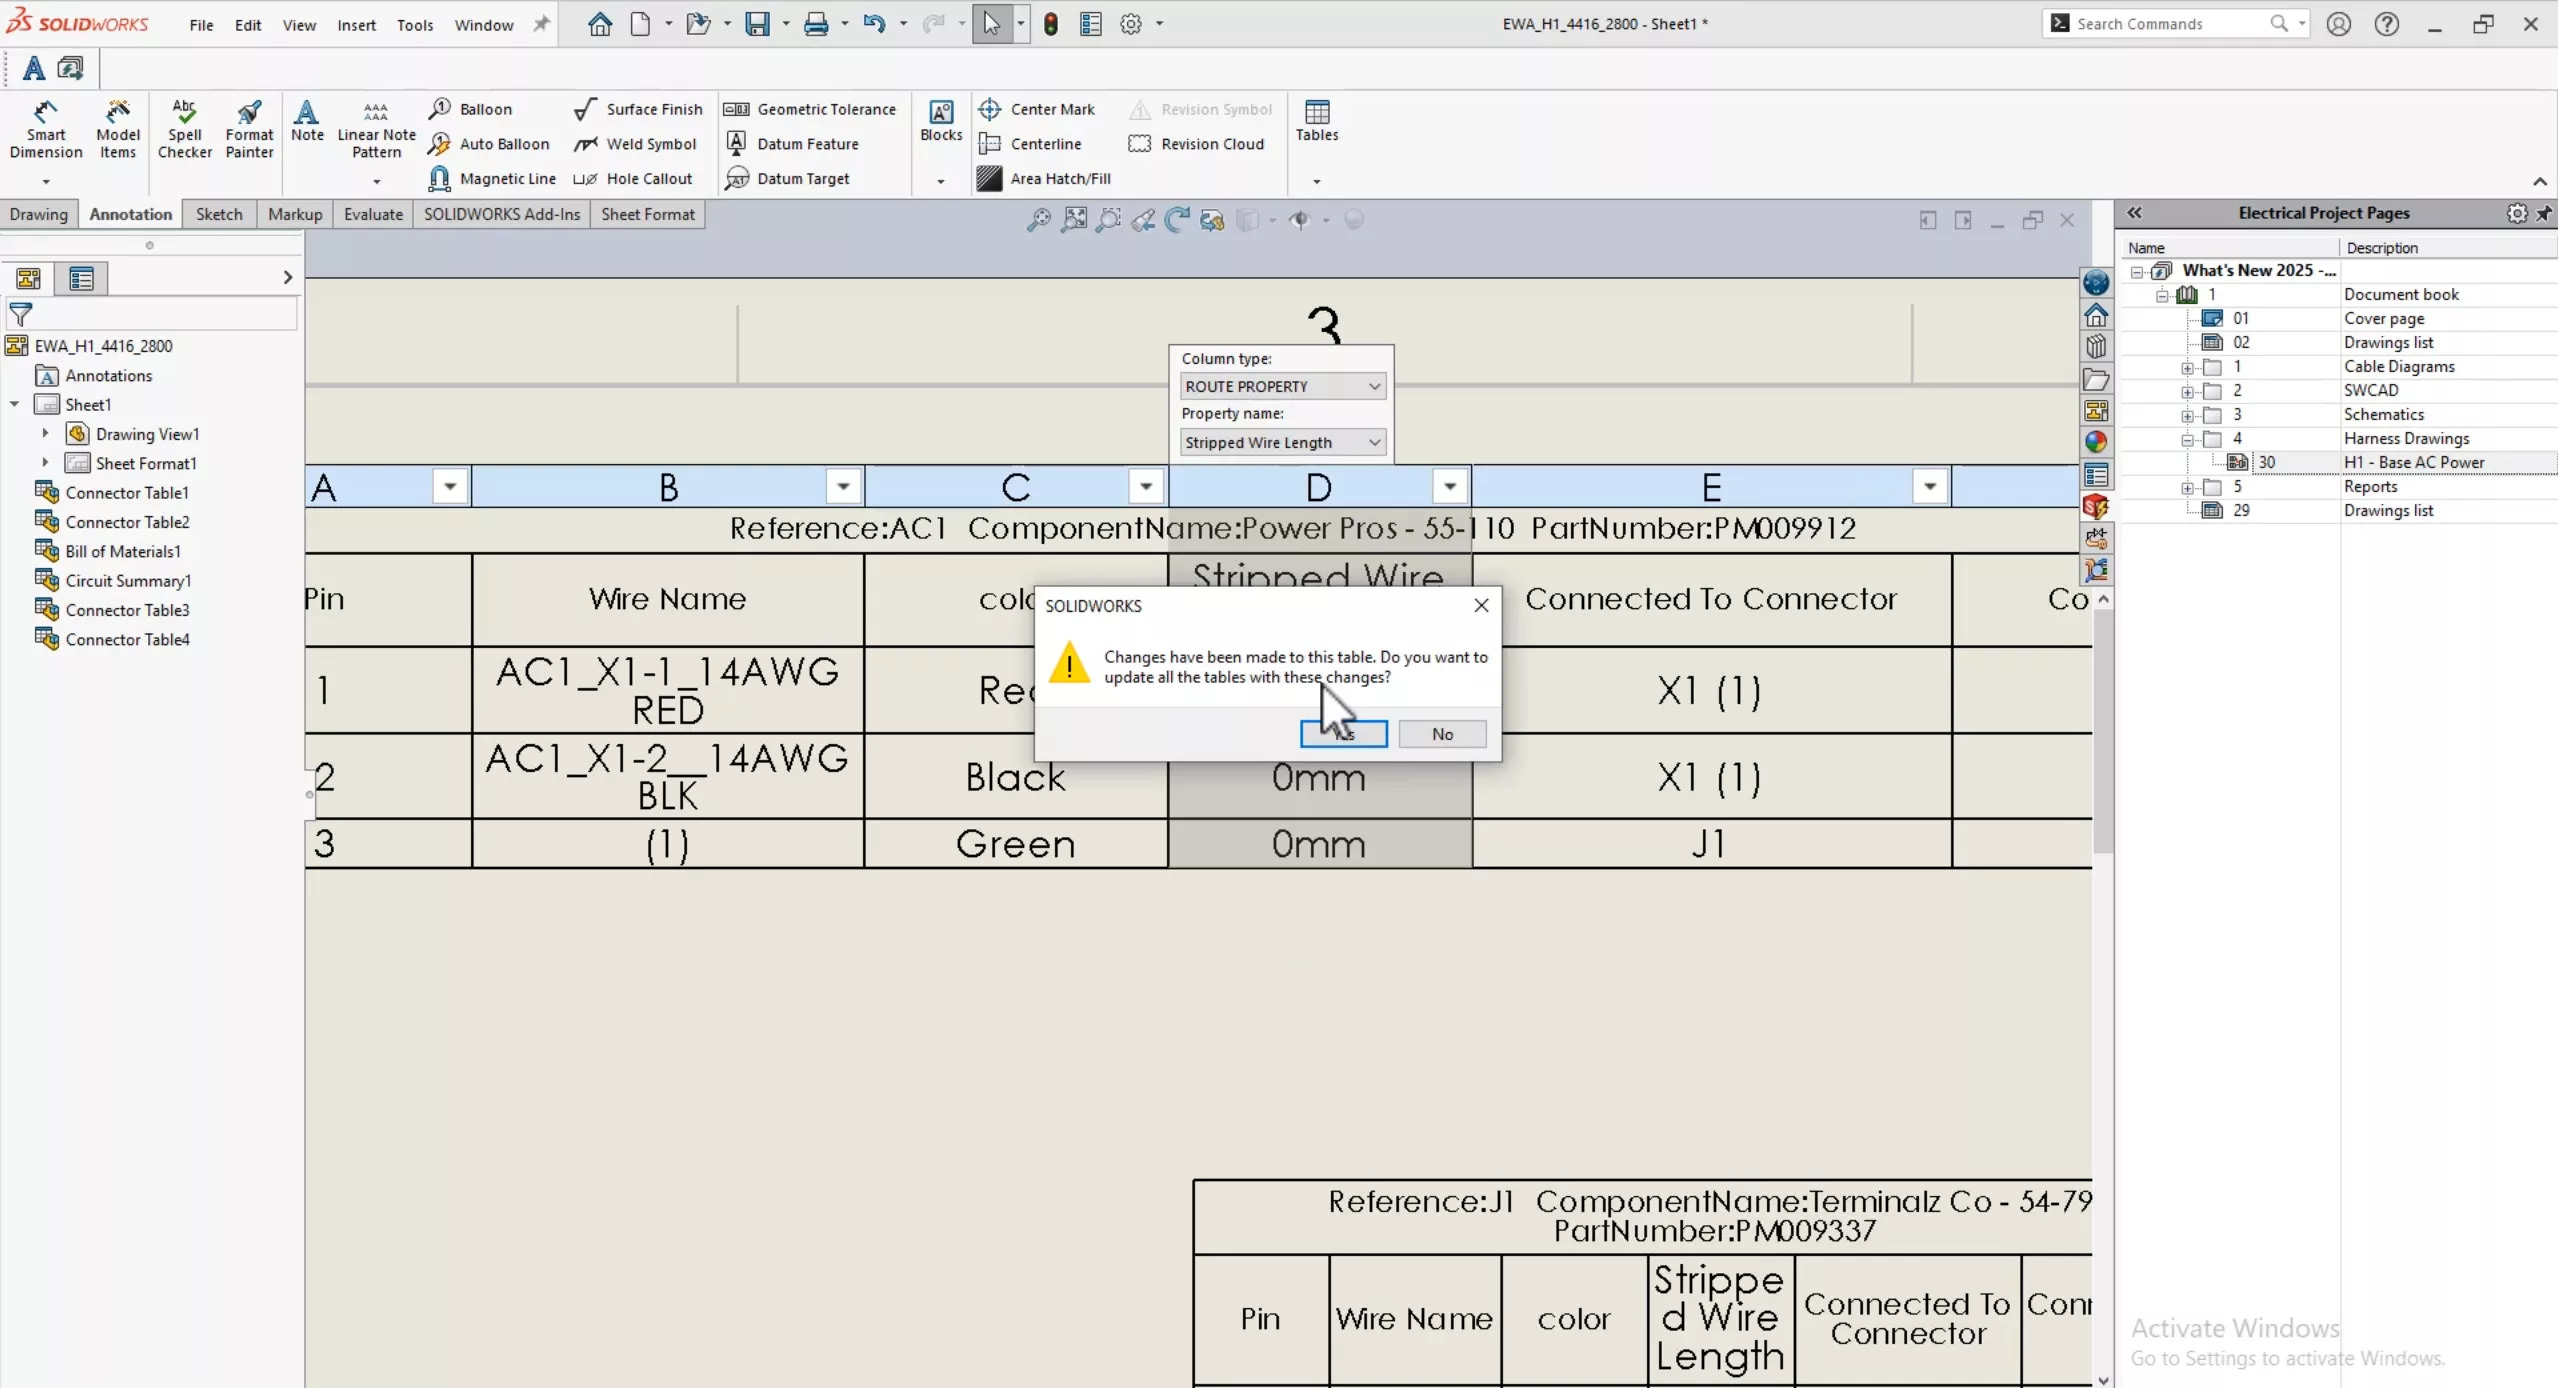Open Linear Note Pattern tool
This screenshot has height=1388, width=2558.
tap(376, 130)
